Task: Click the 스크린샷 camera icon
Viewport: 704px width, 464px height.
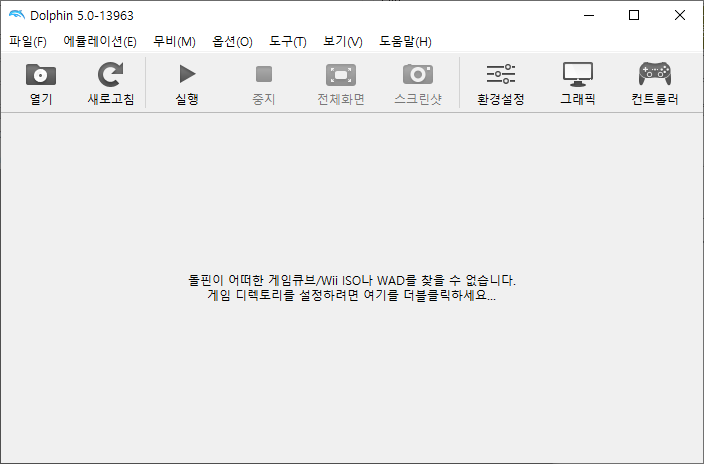Action: click(x=418, y=74)
